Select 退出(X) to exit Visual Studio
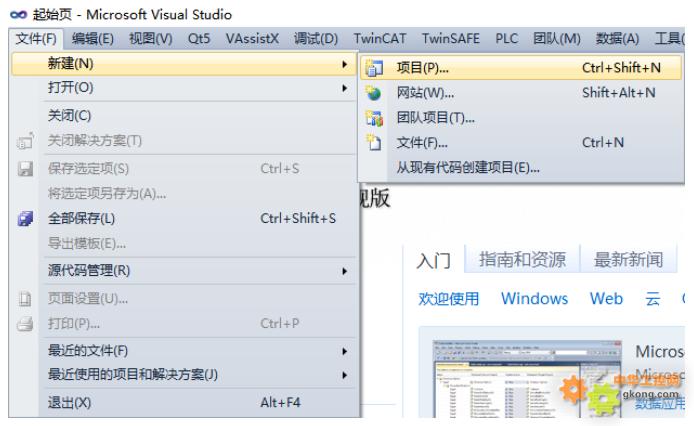The image size is (694, 426). pos(184,403)
